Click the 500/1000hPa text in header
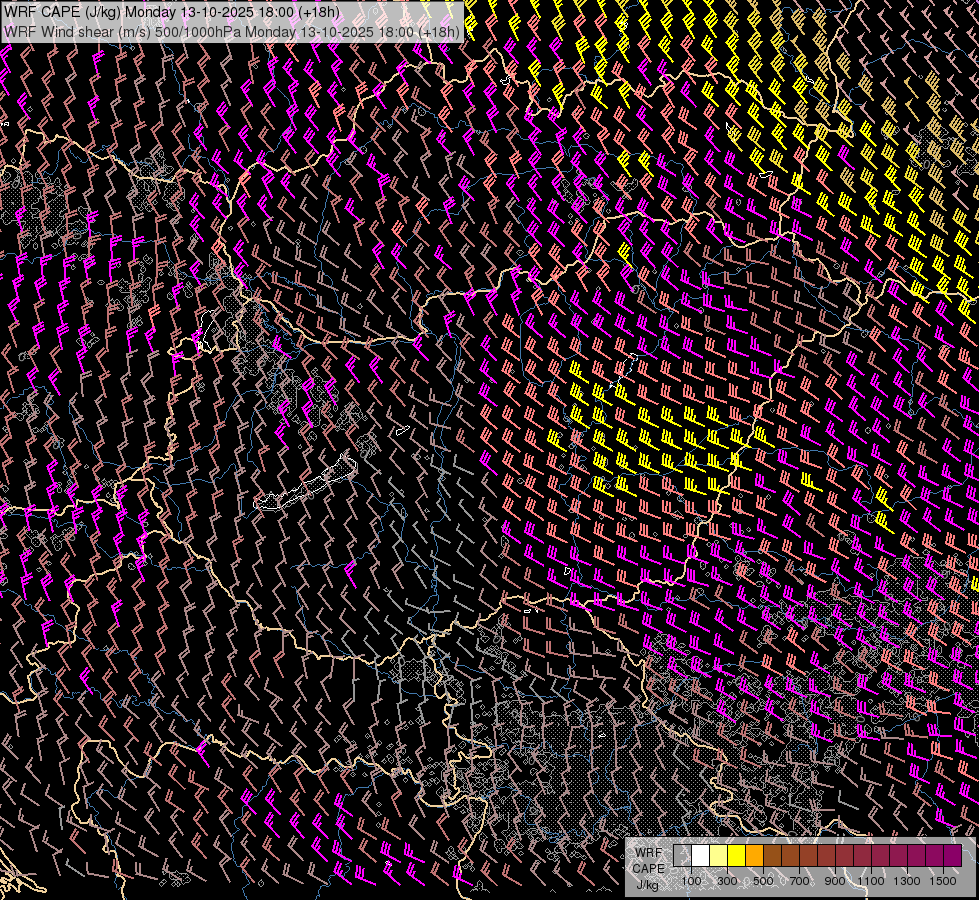The image size is (979, 900). click(198, 31)
